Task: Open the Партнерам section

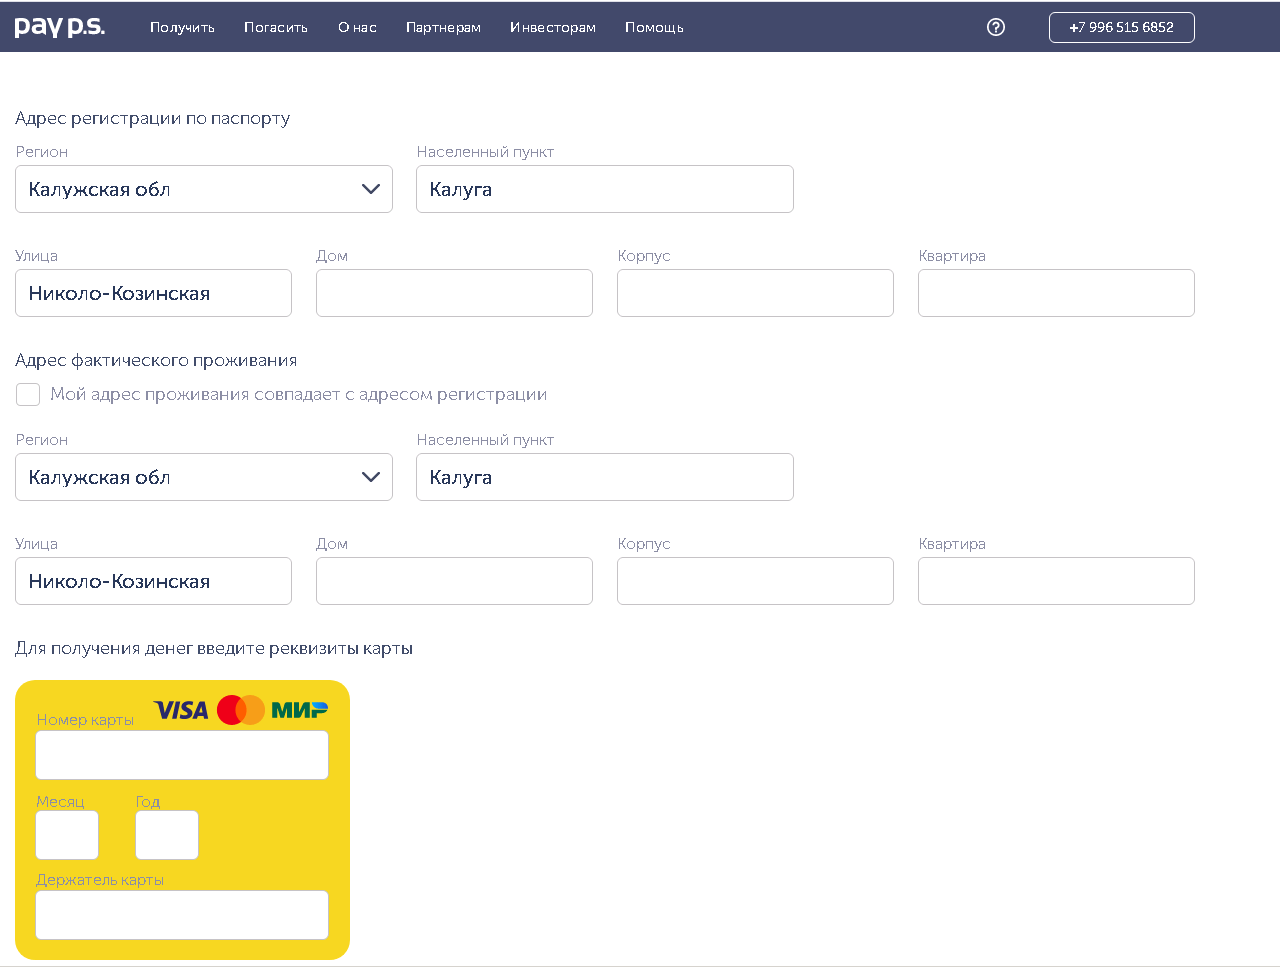Action: pos(443,27)
